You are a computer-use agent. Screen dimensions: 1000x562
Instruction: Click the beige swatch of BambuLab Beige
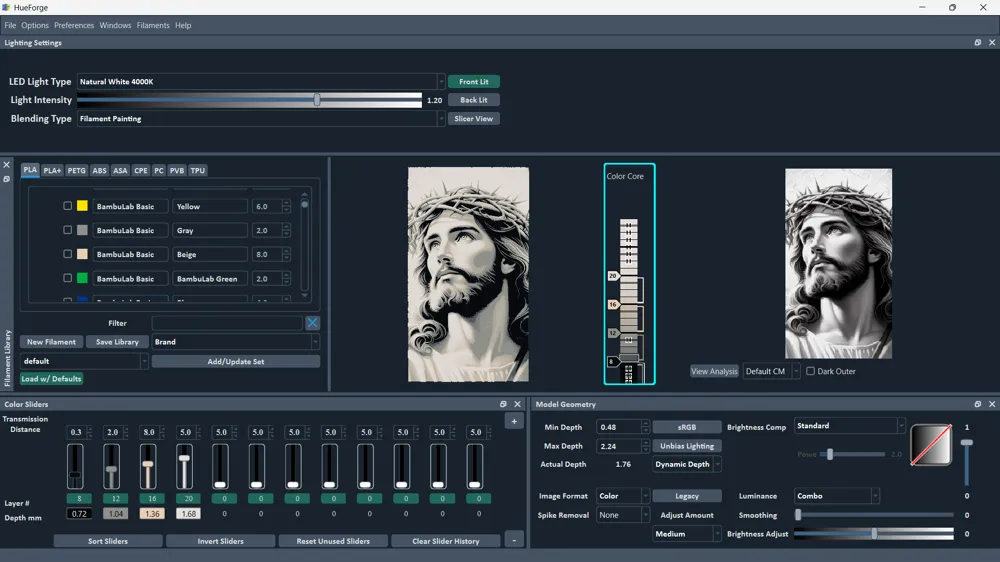[x=82, y=254]
